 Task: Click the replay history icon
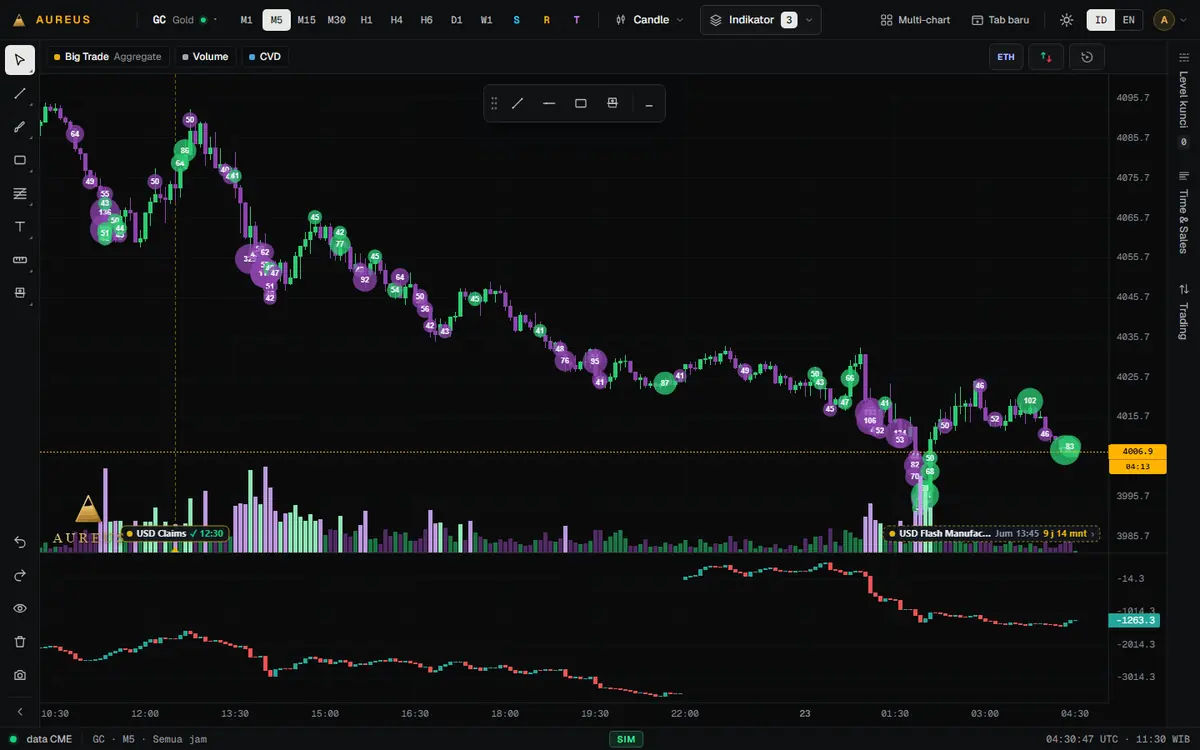(x=1087, y=57)
